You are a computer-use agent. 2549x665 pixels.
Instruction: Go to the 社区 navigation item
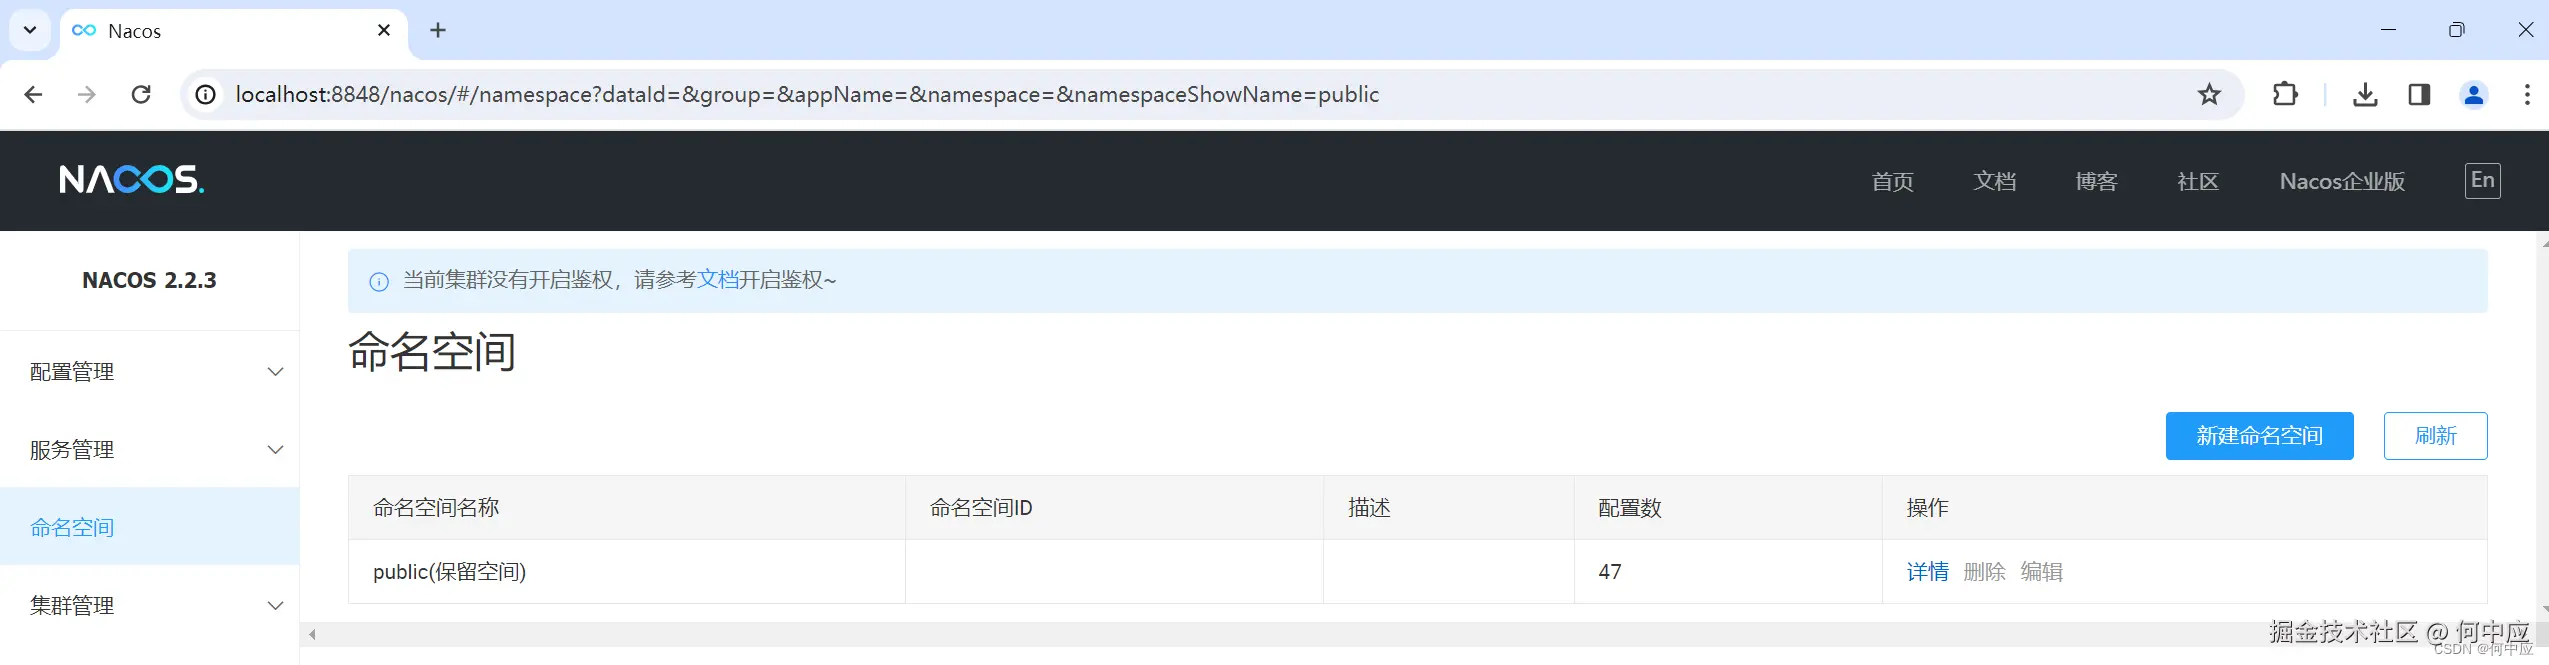(x=2198, y=181)
